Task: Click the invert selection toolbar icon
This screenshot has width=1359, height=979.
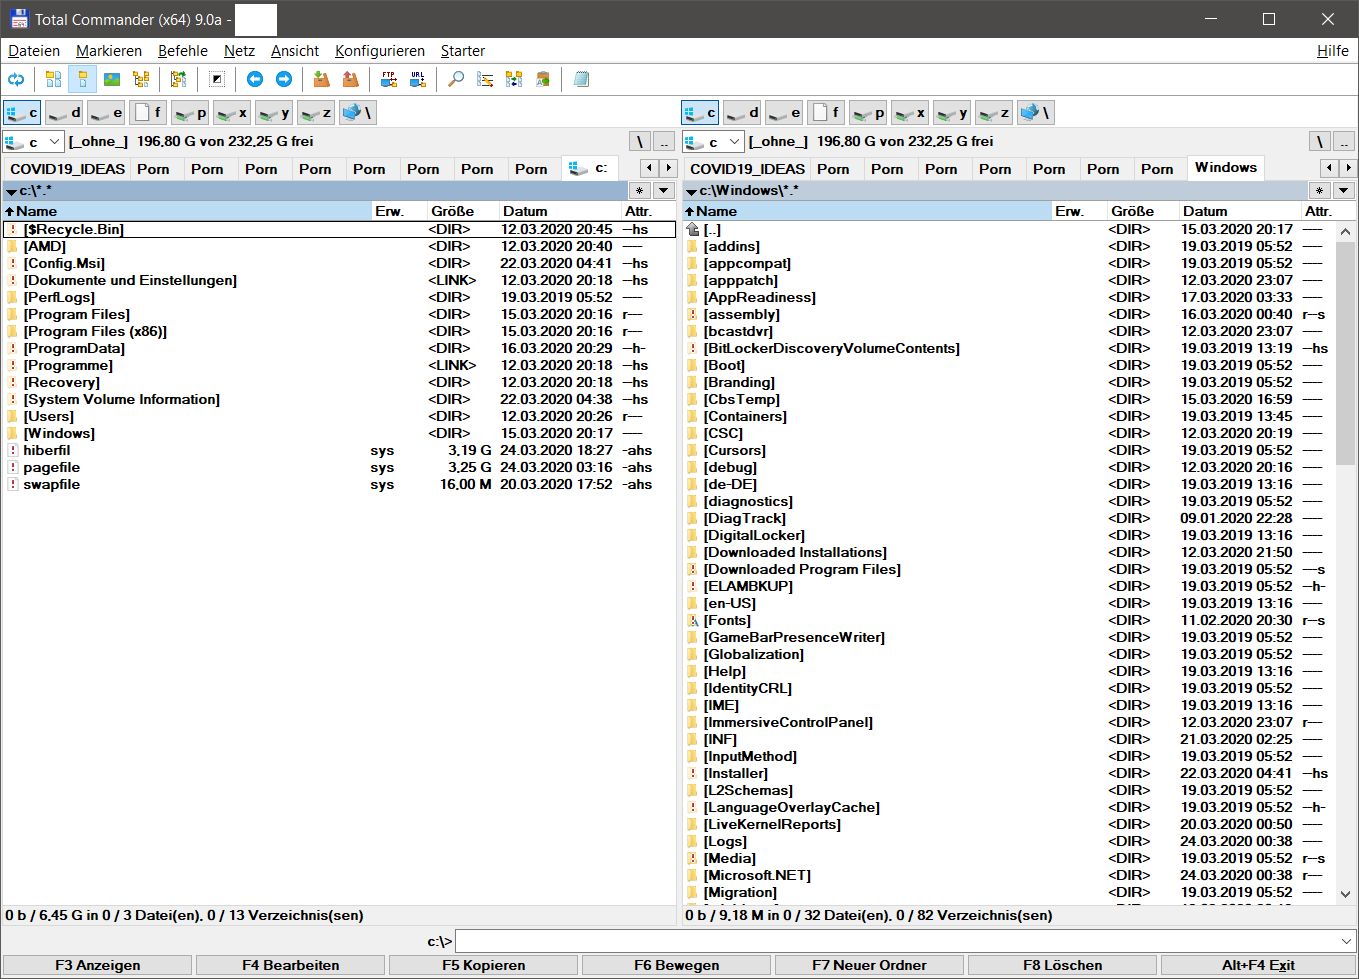Action: (217, 79)
